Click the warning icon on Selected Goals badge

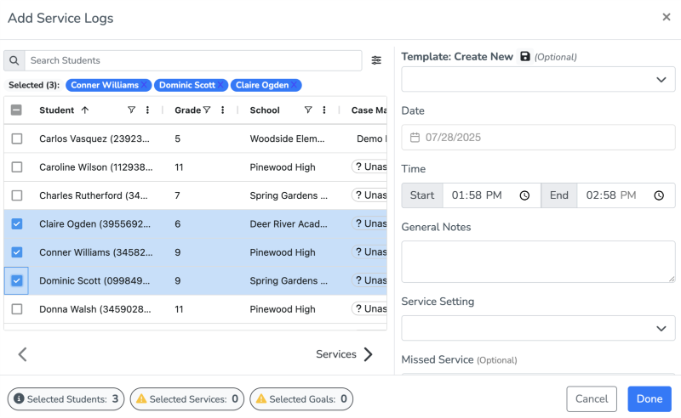[x=261, y=398]
